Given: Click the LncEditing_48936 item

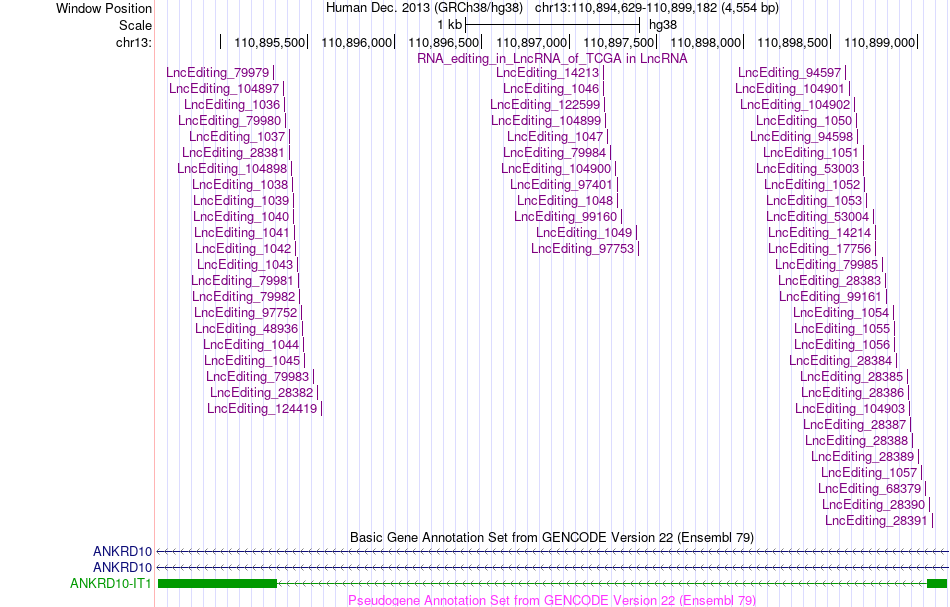Looking at the screenshot, I should (247, 329).
